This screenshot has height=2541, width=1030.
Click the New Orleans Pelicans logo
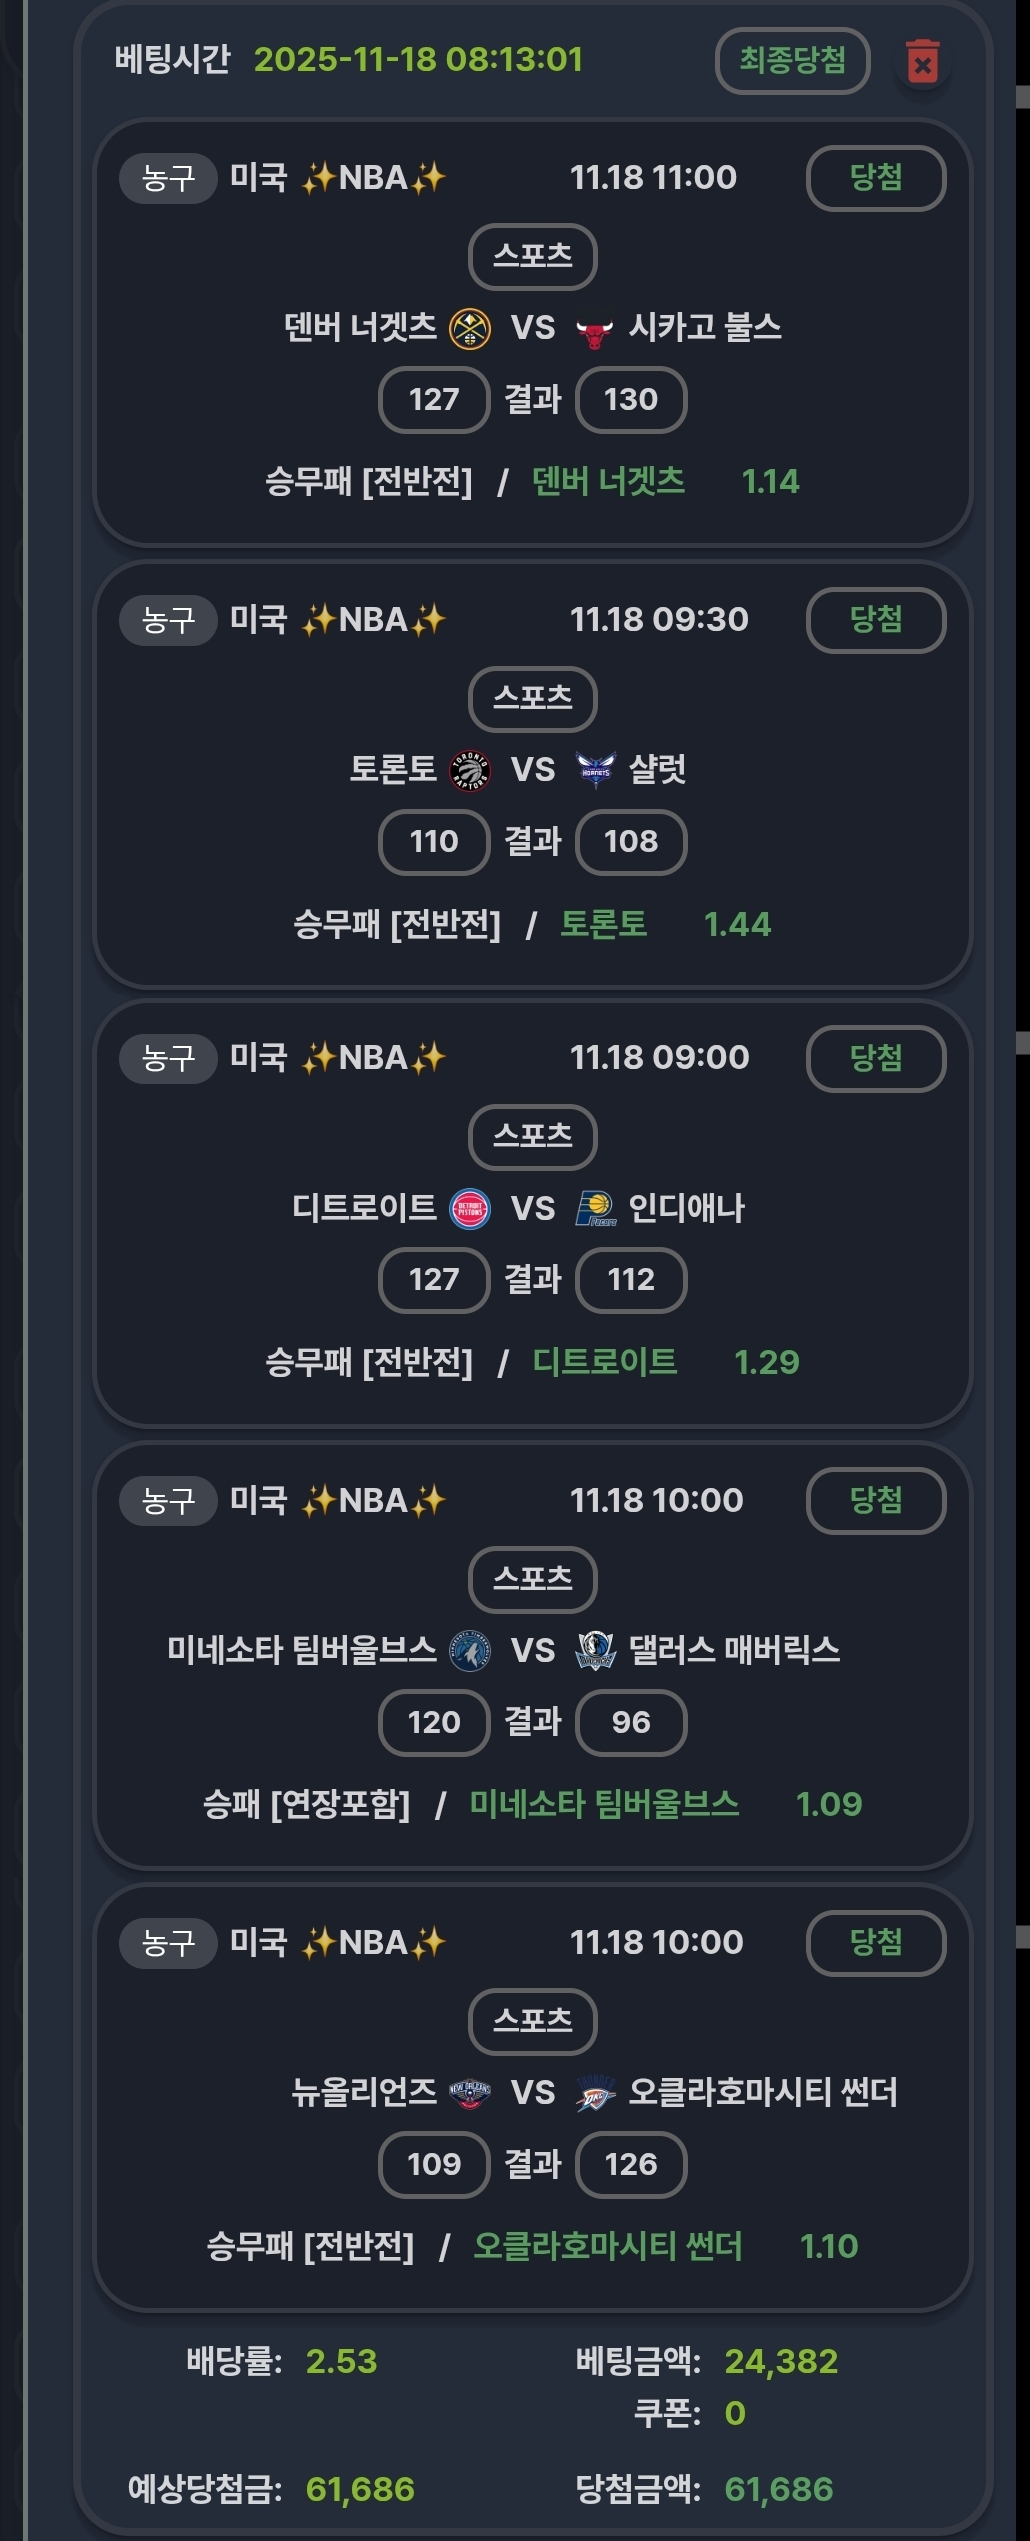470,2093
